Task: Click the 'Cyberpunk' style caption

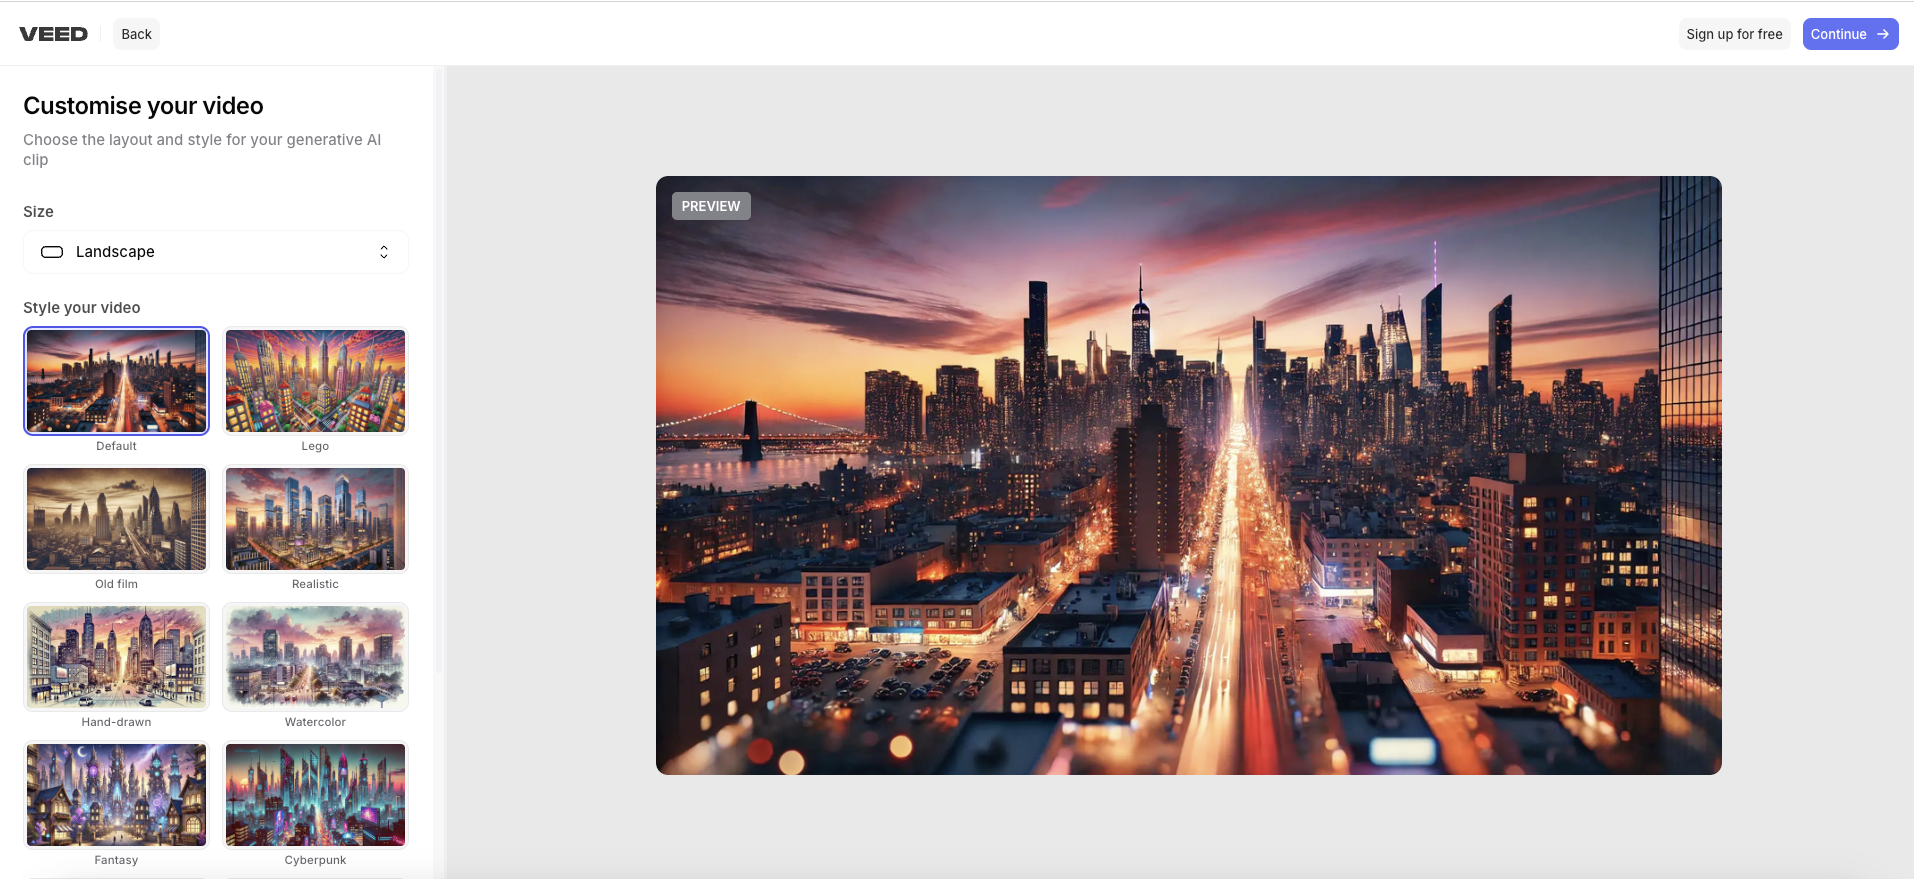Action: [315, 860]
